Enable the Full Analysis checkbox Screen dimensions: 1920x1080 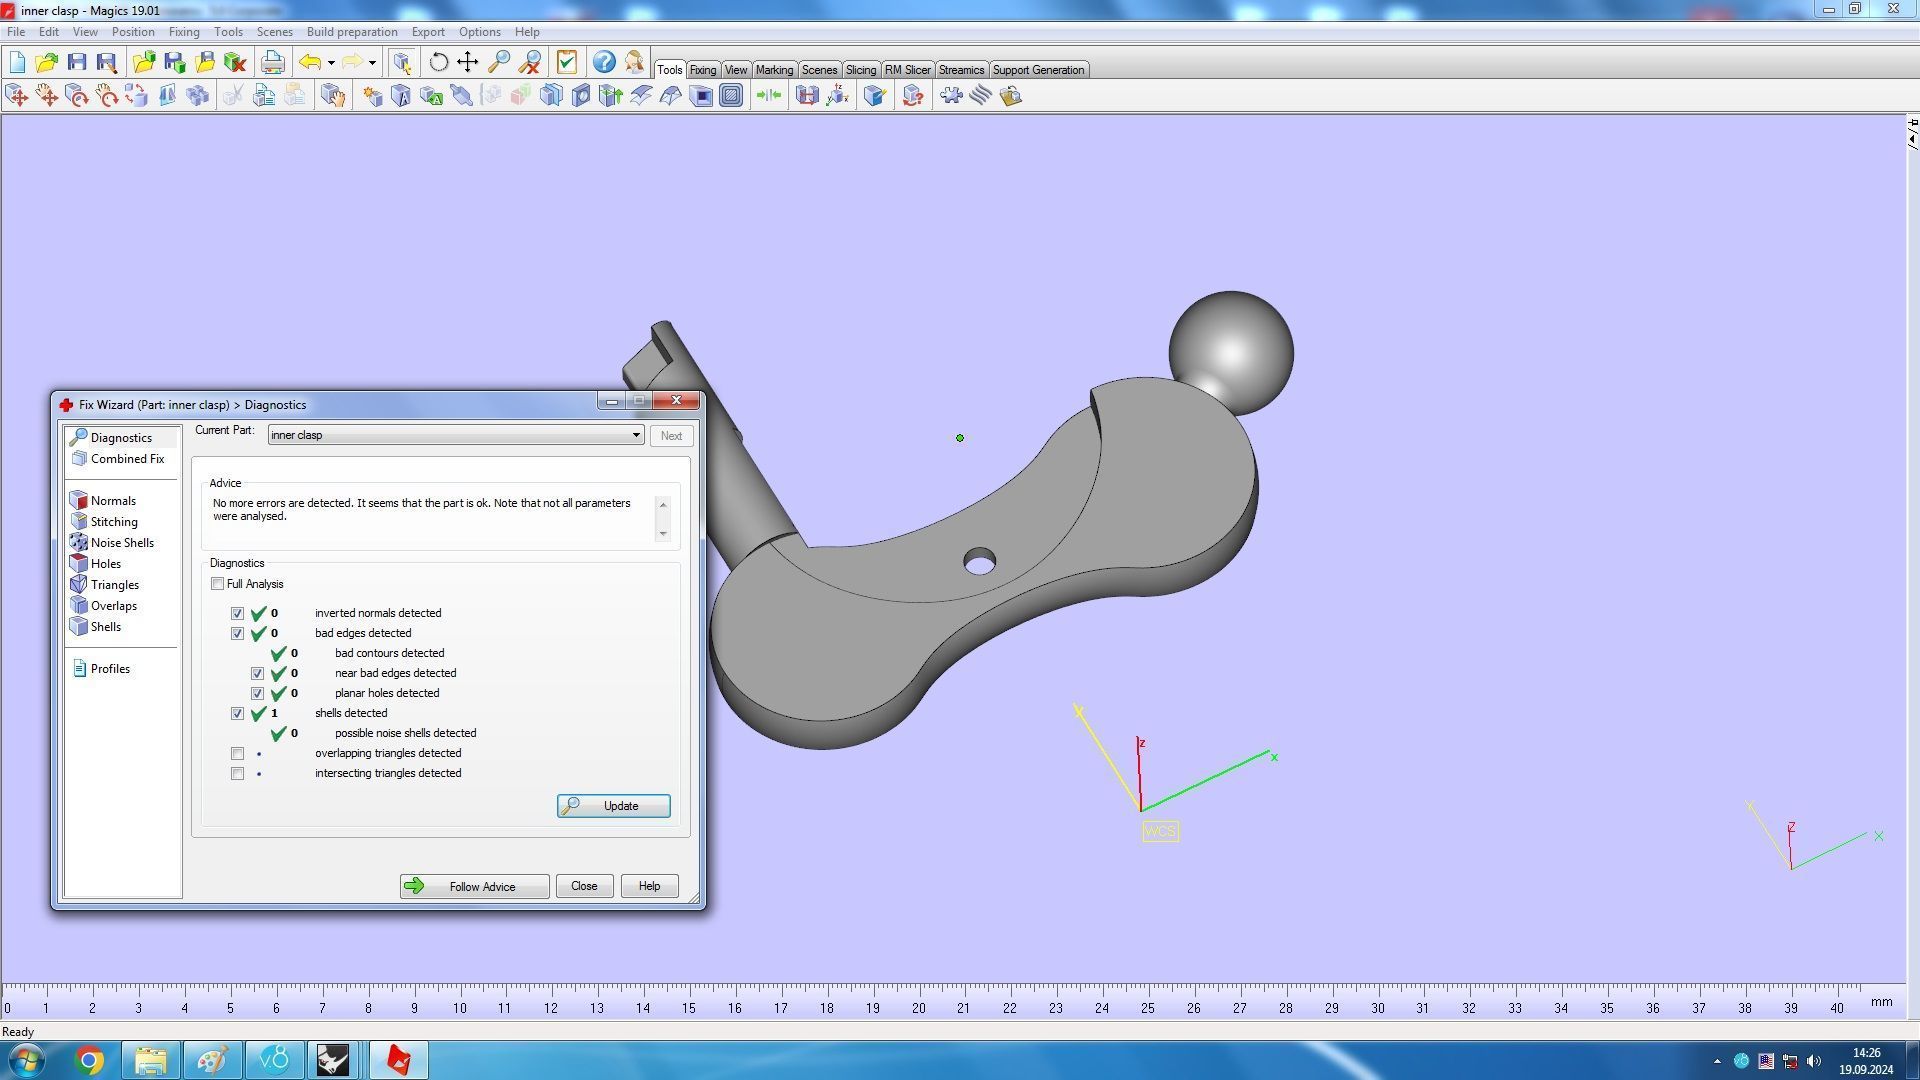(x=218, y=584)
